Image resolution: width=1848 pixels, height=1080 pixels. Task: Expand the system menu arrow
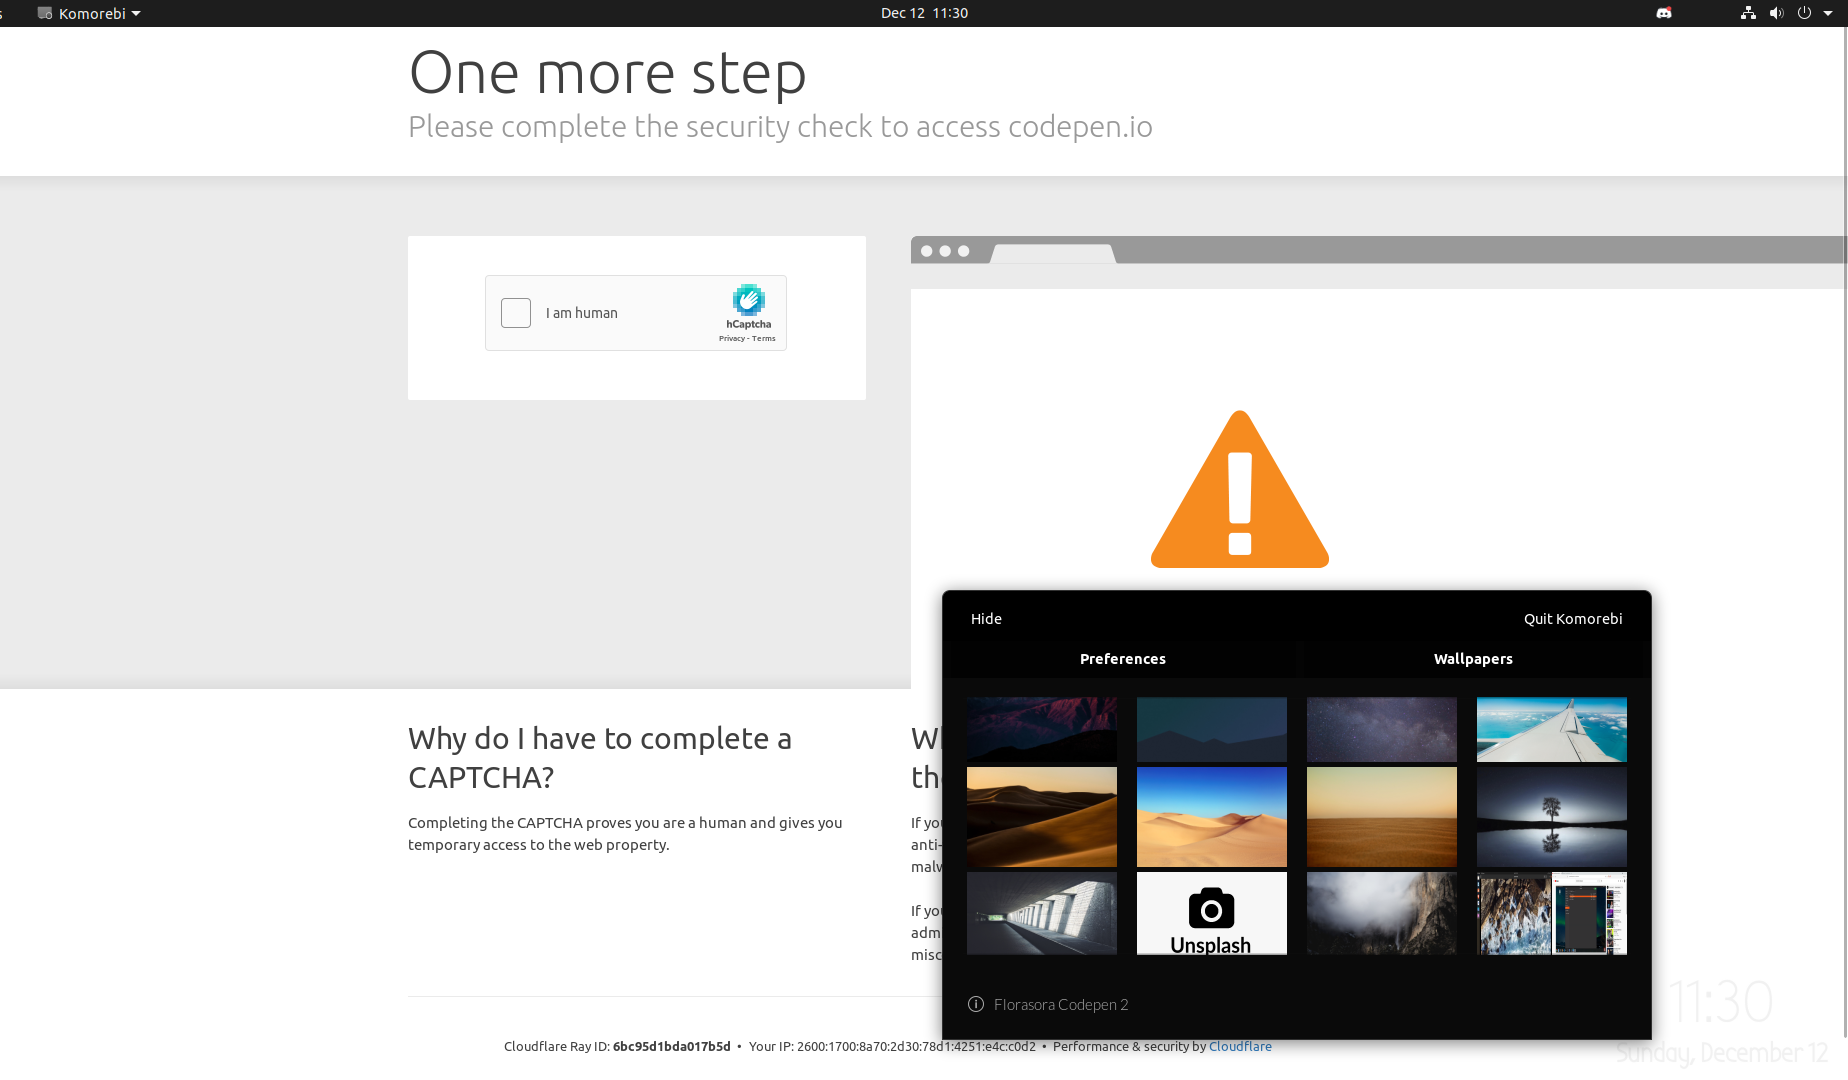pyautogui.click(x=1828, y=13)
